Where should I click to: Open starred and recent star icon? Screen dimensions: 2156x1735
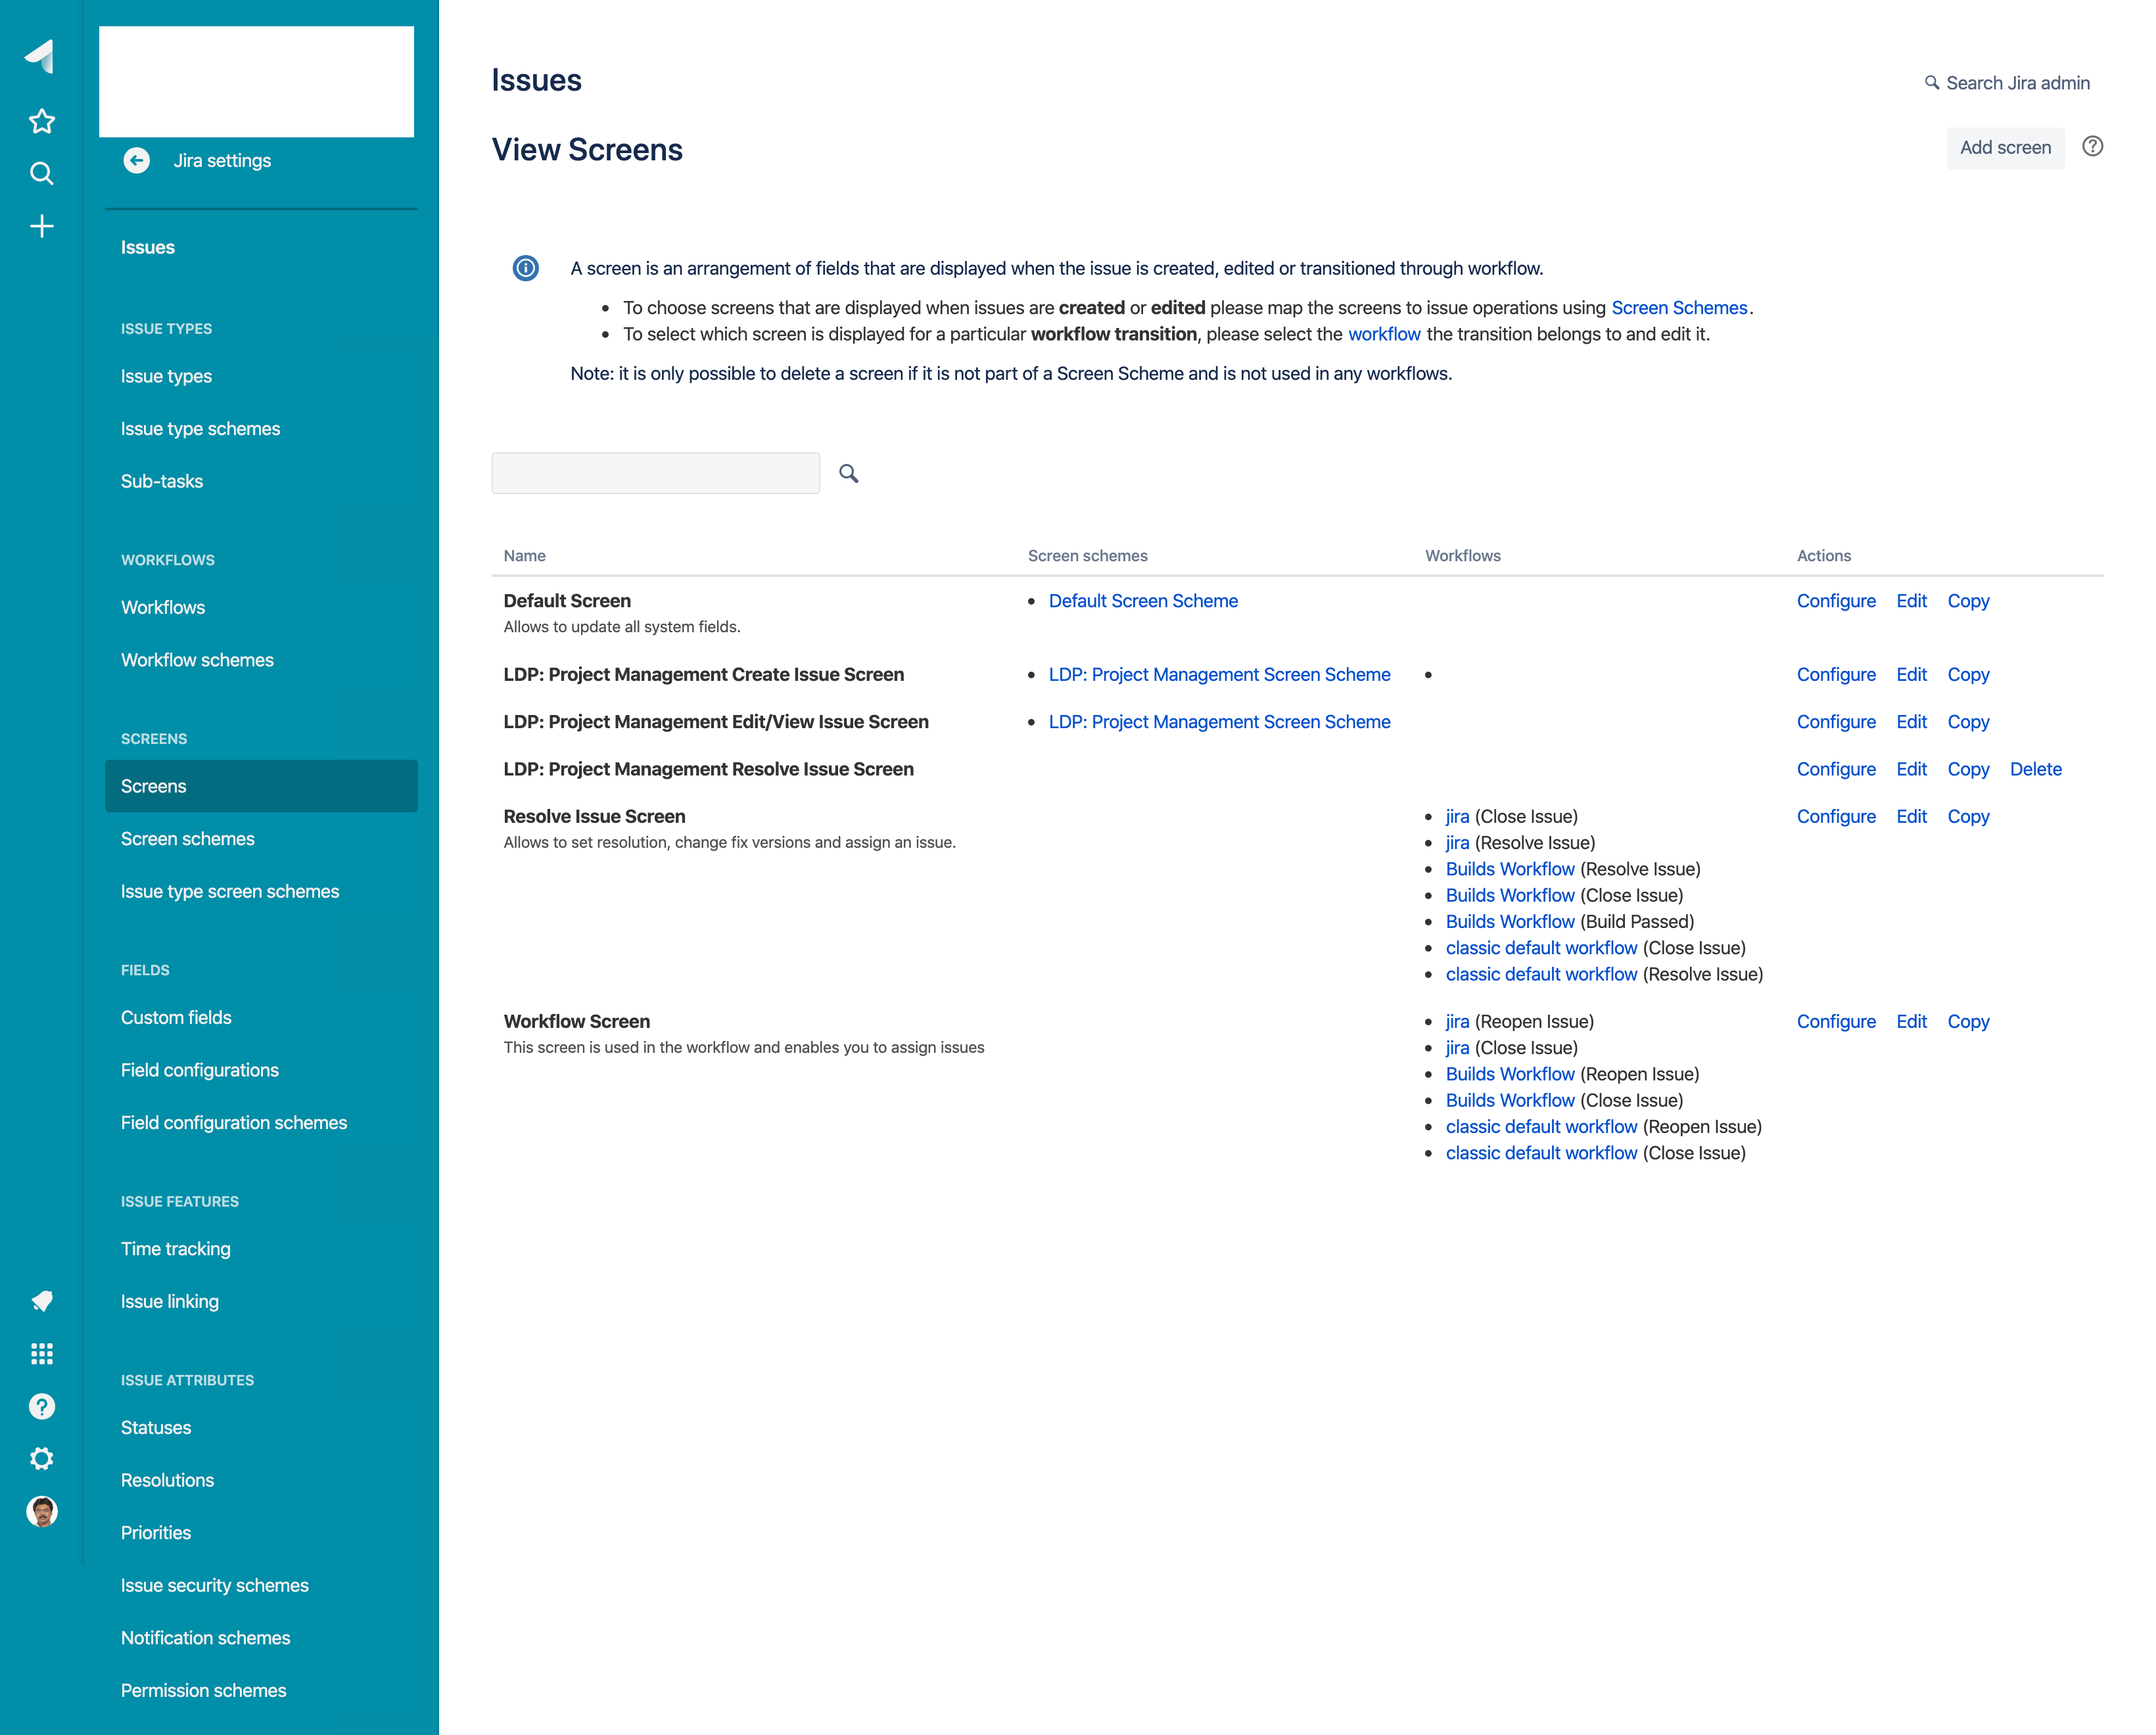click(x=41, y=121)
